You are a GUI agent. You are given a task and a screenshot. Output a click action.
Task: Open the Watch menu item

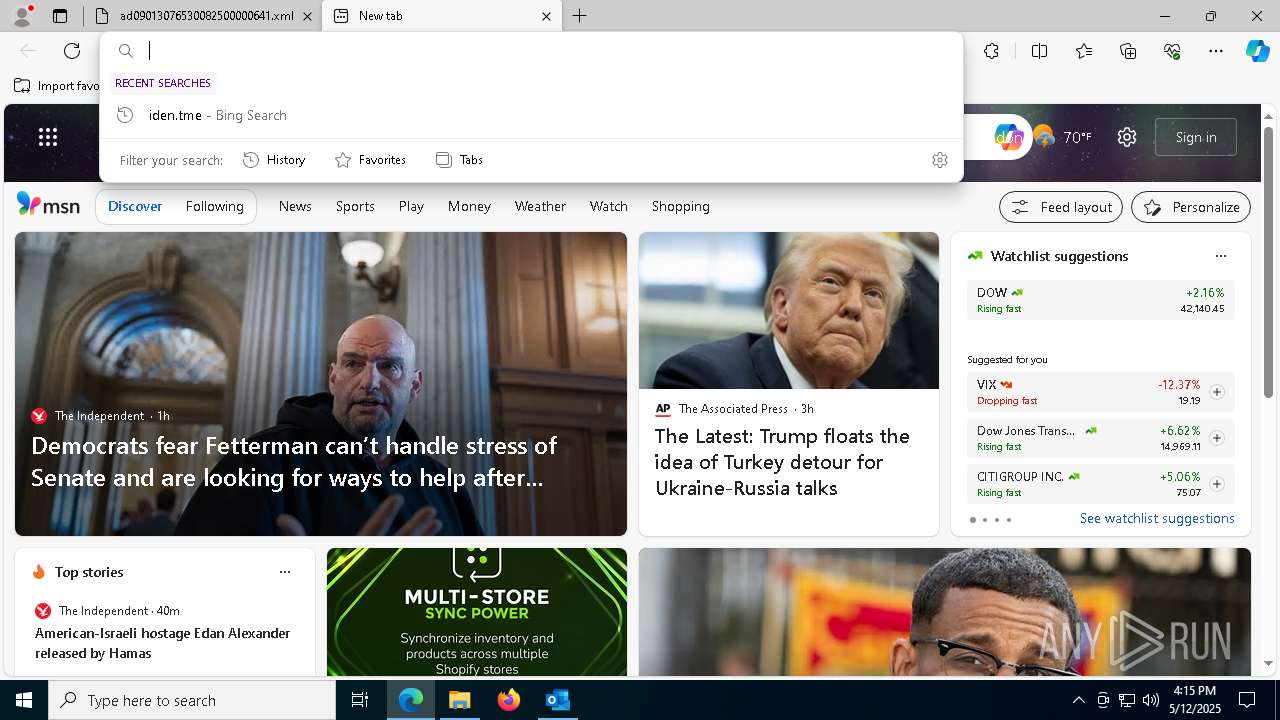[608, 206]
